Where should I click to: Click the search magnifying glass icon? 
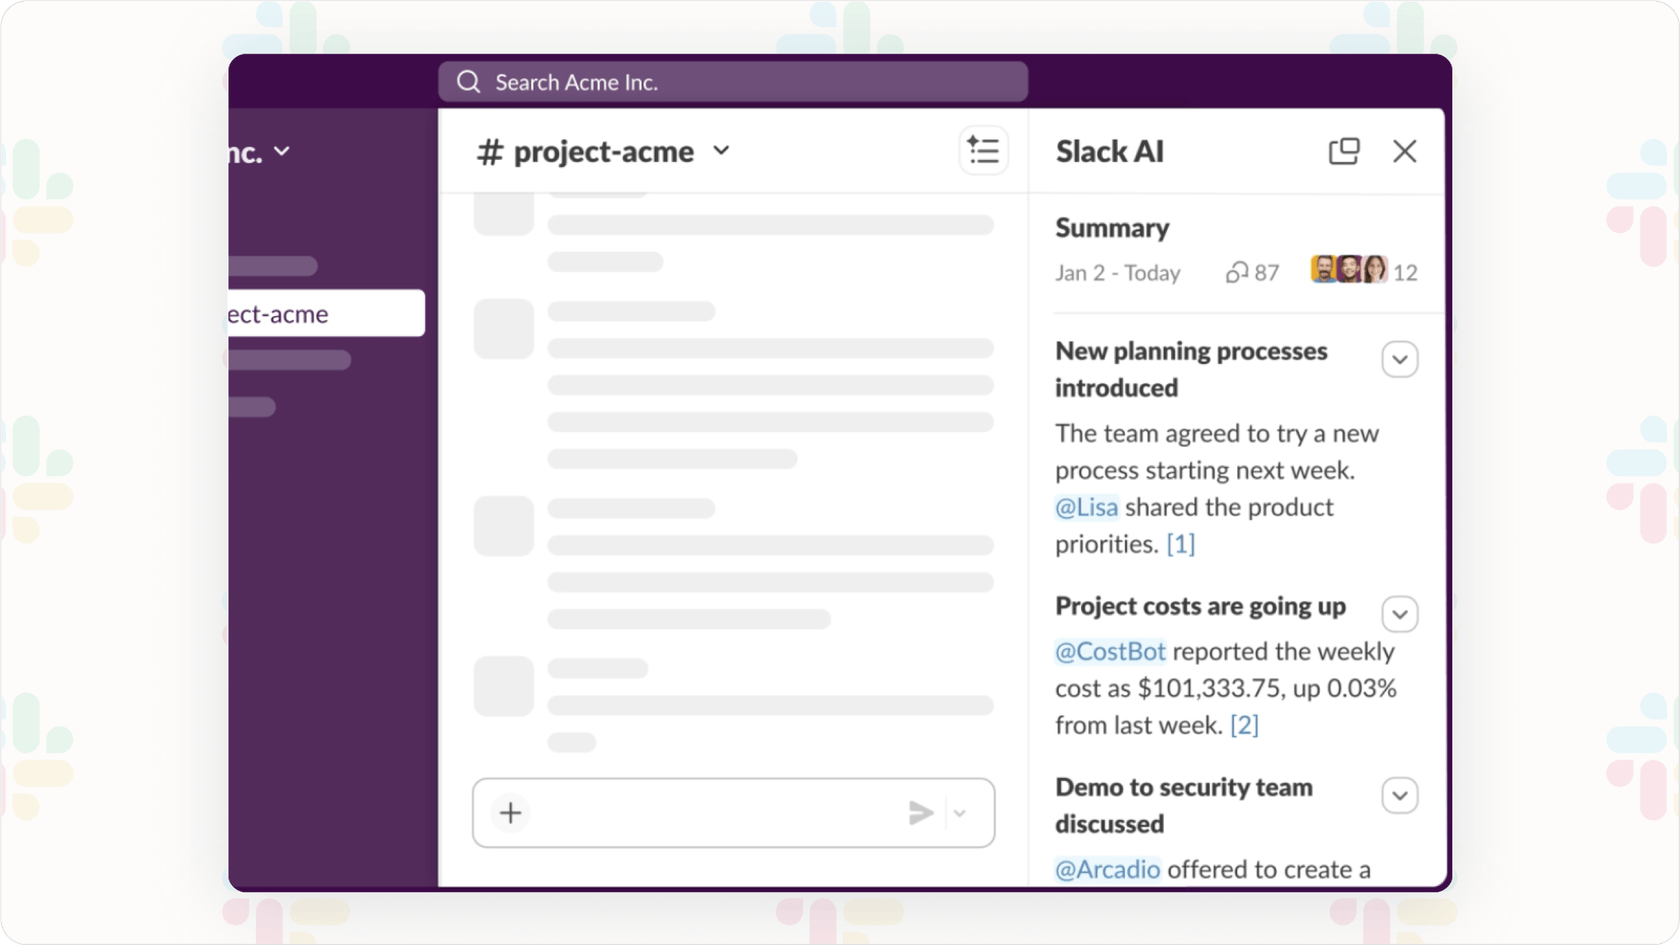click(x=468, y=81)
